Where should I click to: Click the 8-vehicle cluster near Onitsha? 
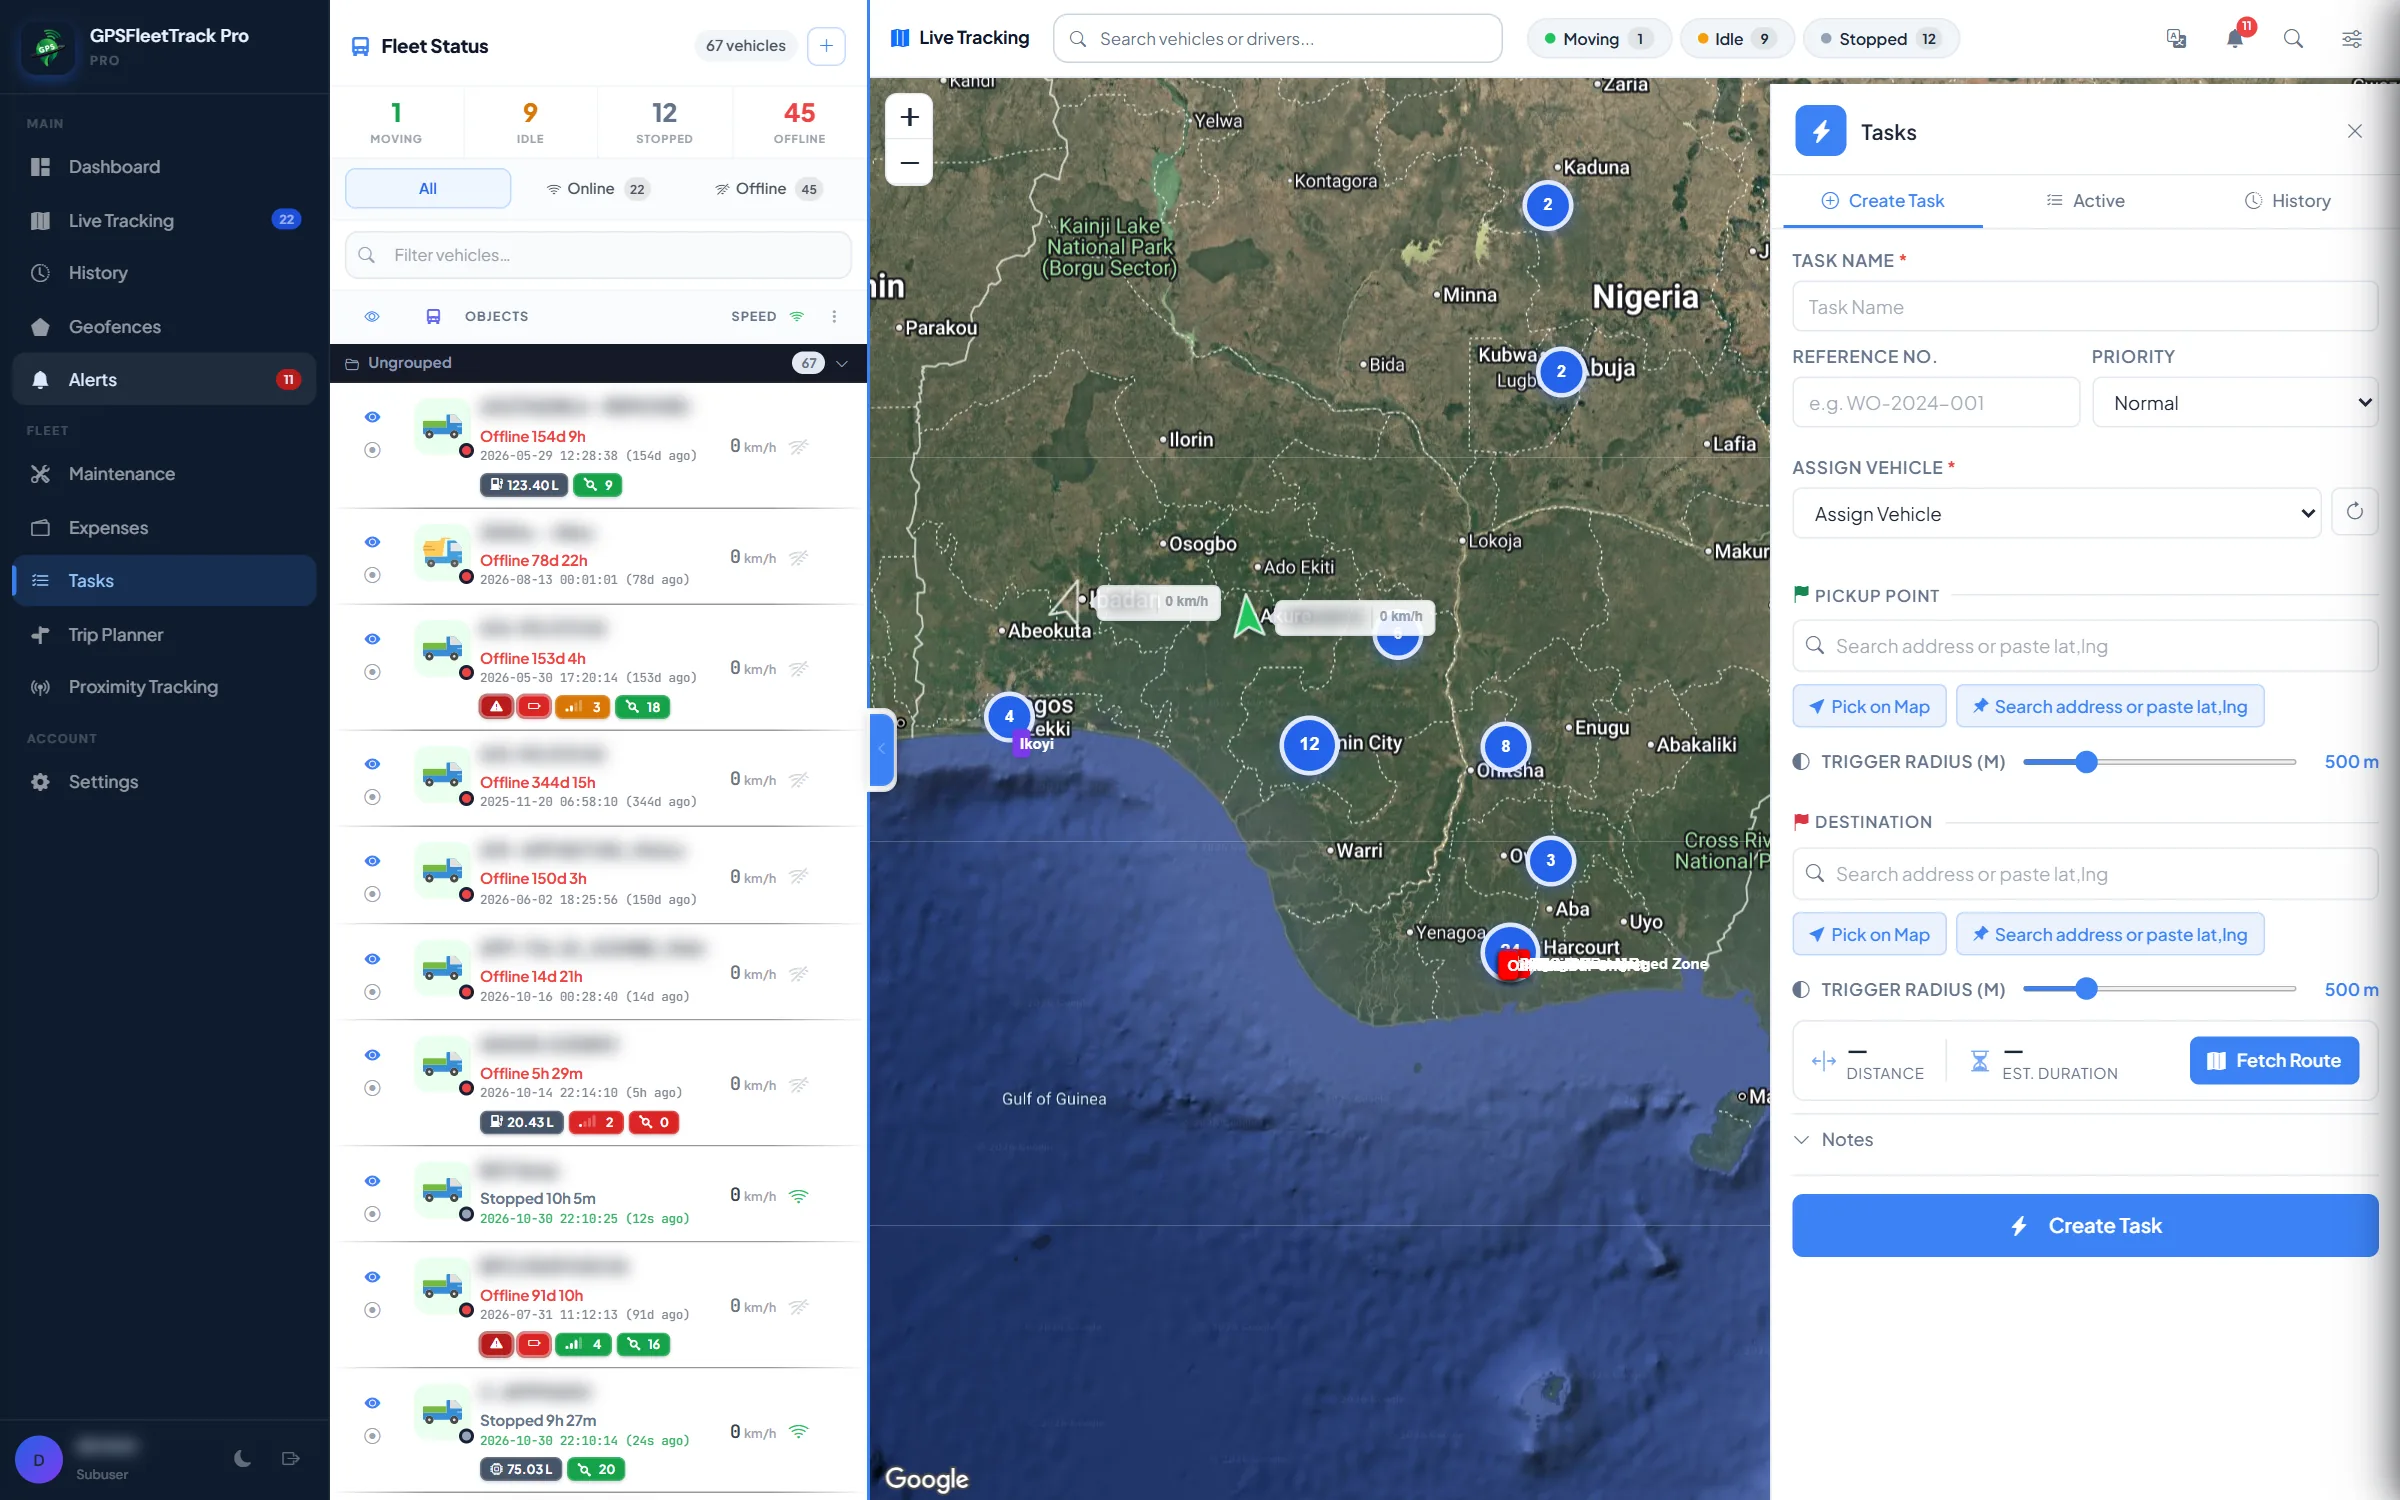click(1506, 746)
